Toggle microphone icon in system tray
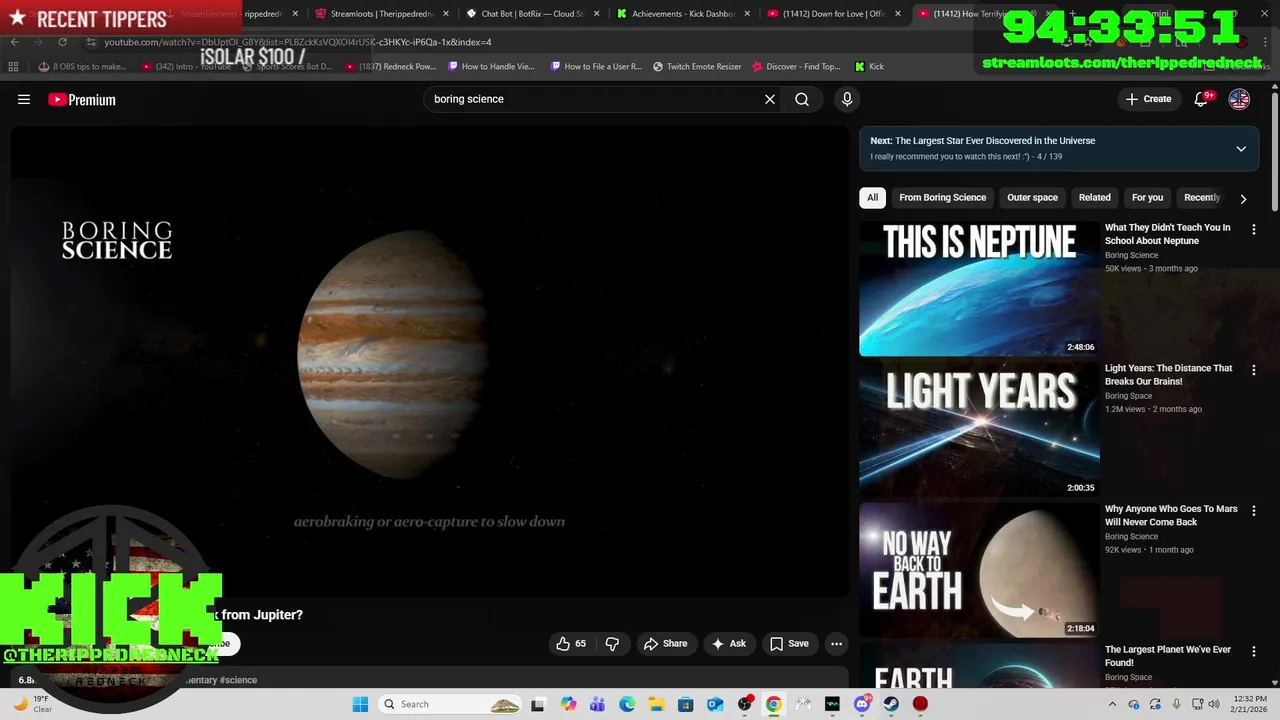Viewport: 1280px width, 720px height. click(x=1176, y=704)
